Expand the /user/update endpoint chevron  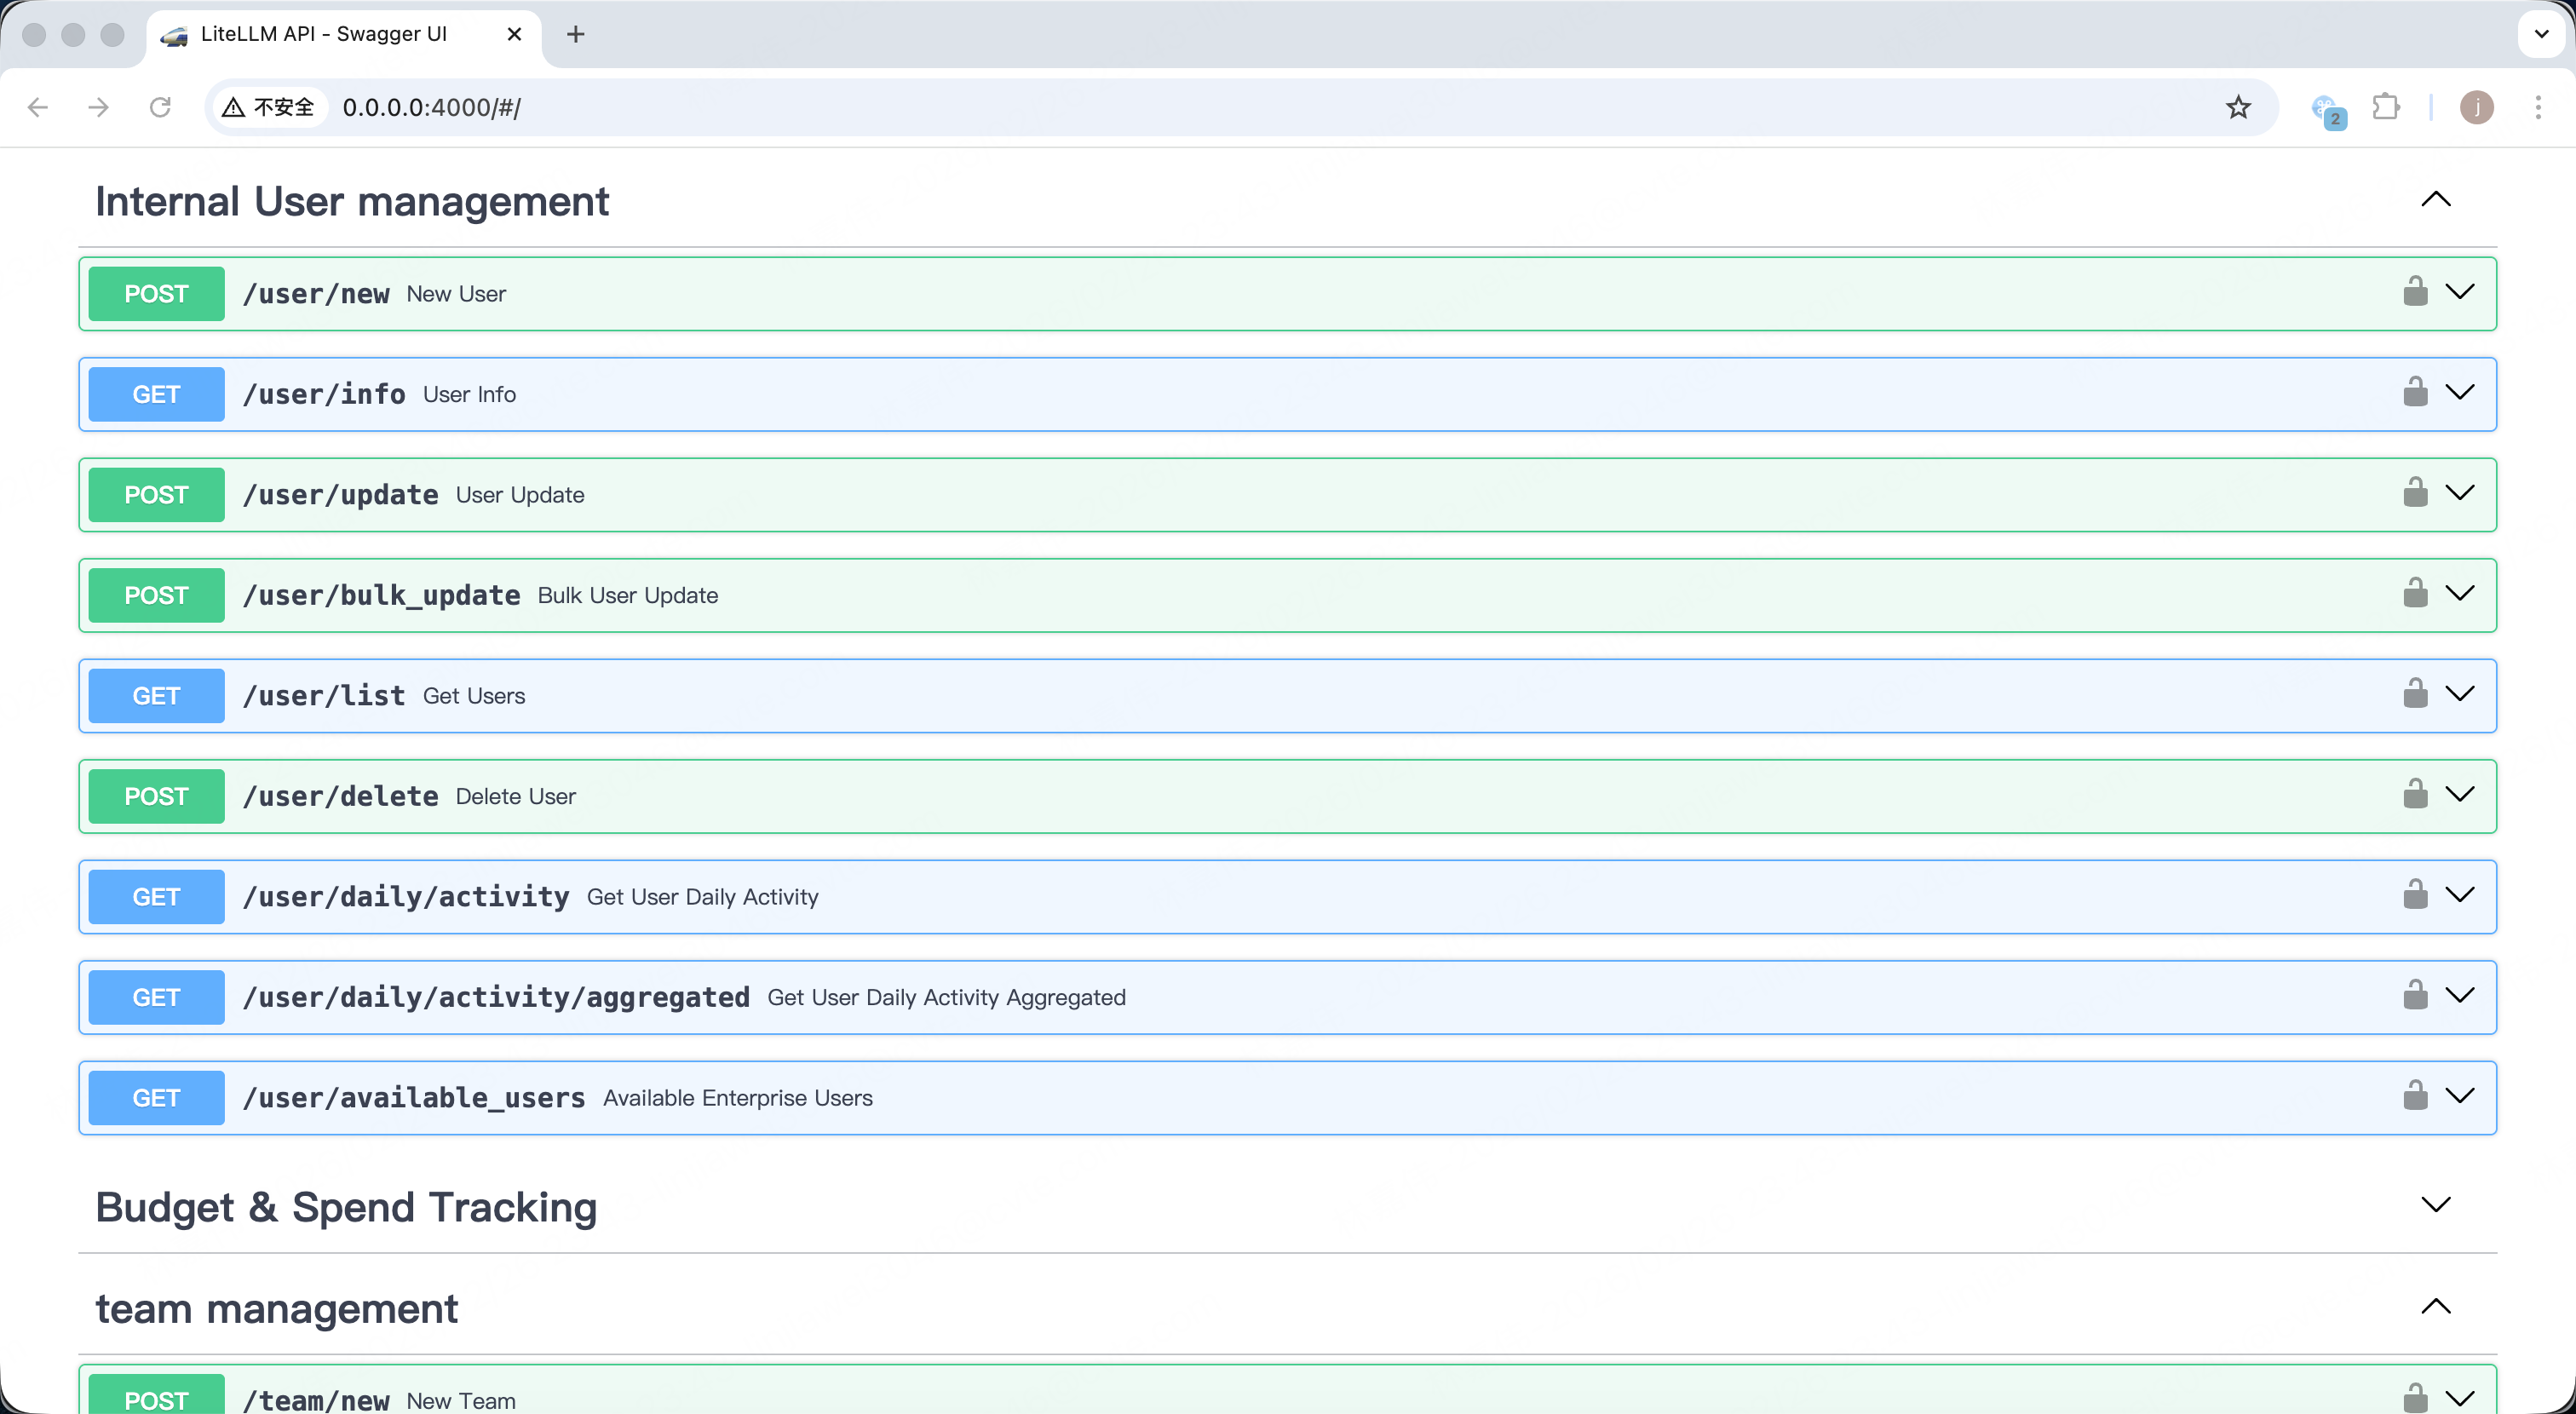[2459, 493]
